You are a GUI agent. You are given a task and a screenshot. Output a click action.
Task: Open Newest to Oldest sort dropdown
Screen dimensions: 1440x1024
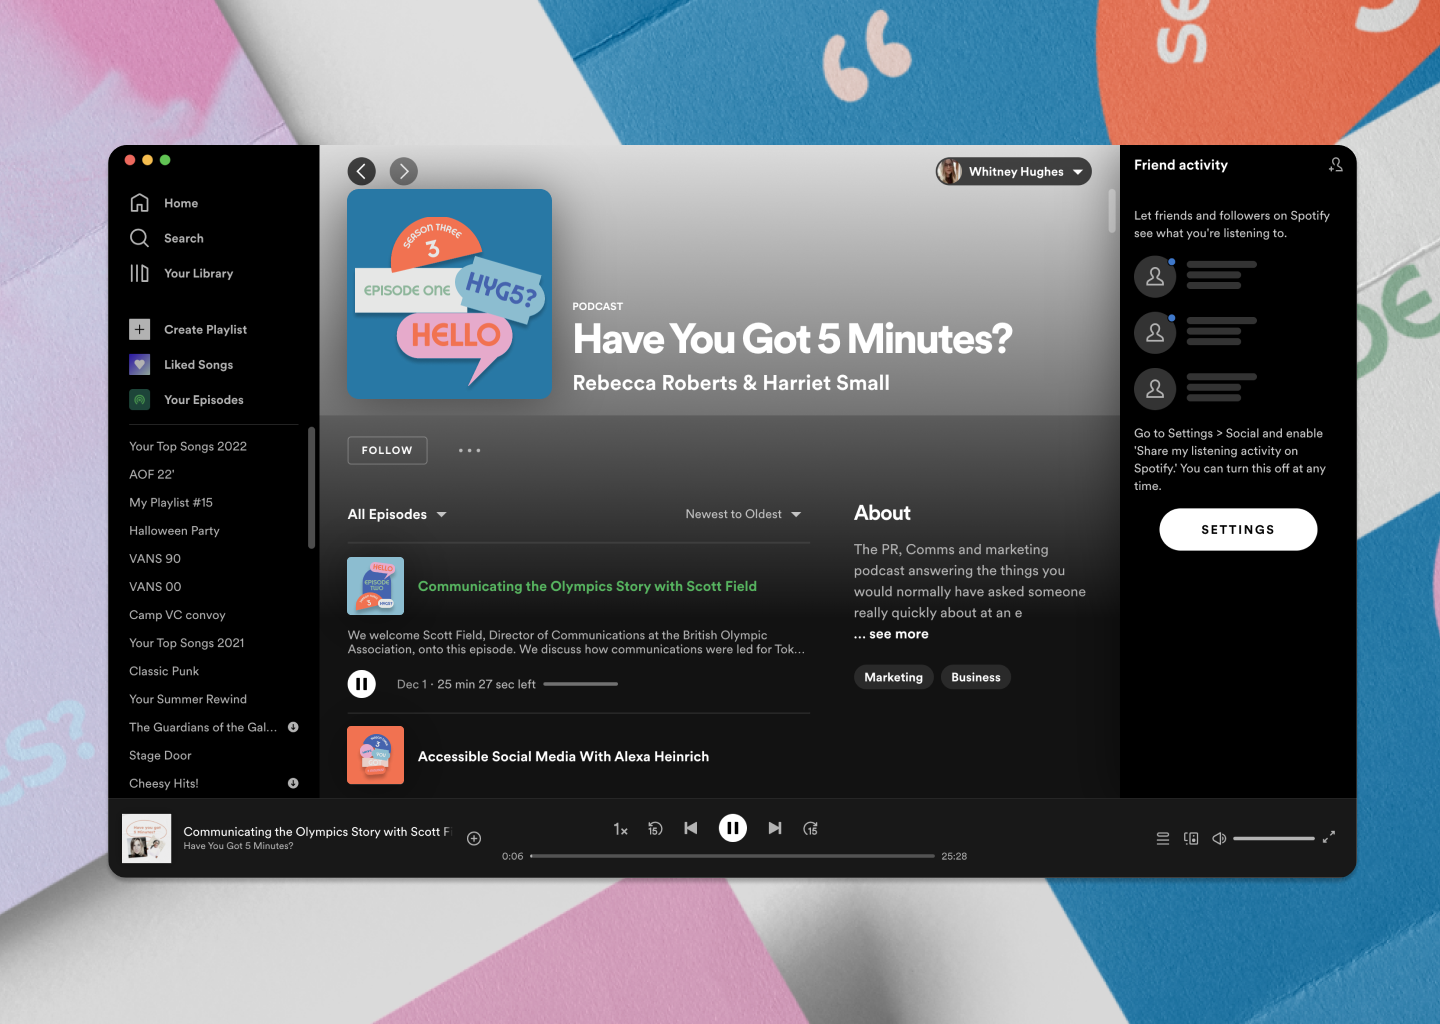(743, 514)
